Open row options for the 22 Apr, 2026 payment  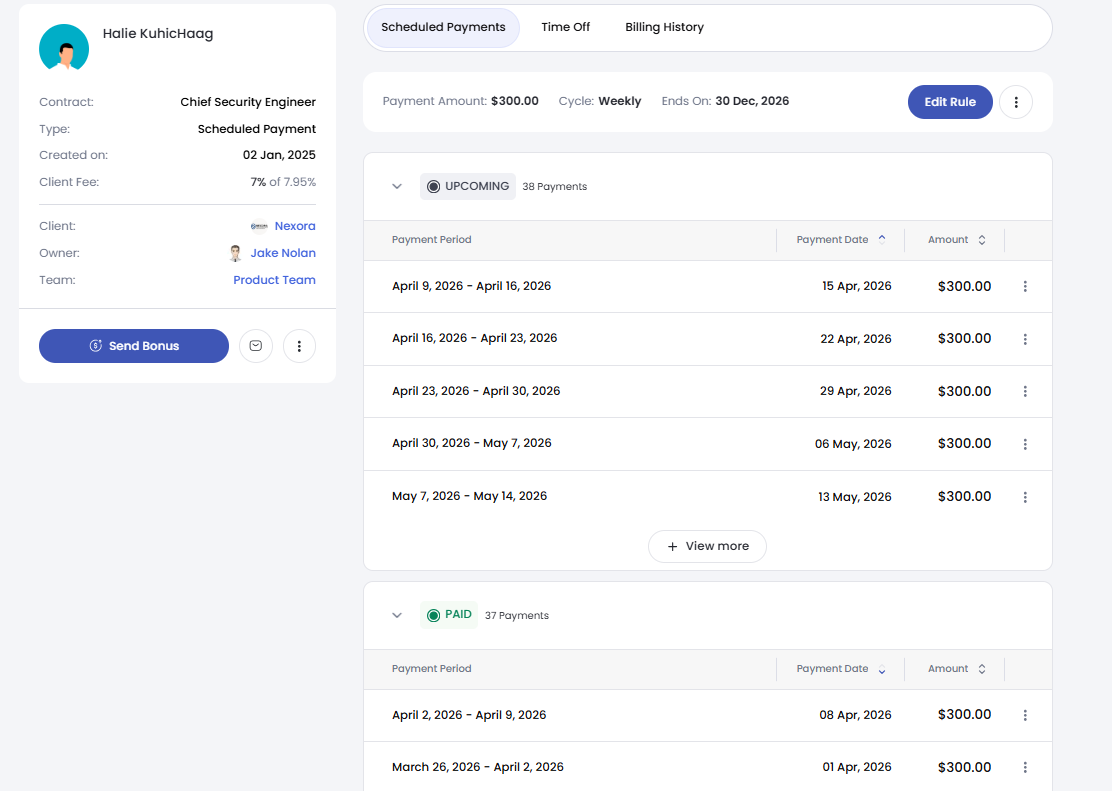1025,339
